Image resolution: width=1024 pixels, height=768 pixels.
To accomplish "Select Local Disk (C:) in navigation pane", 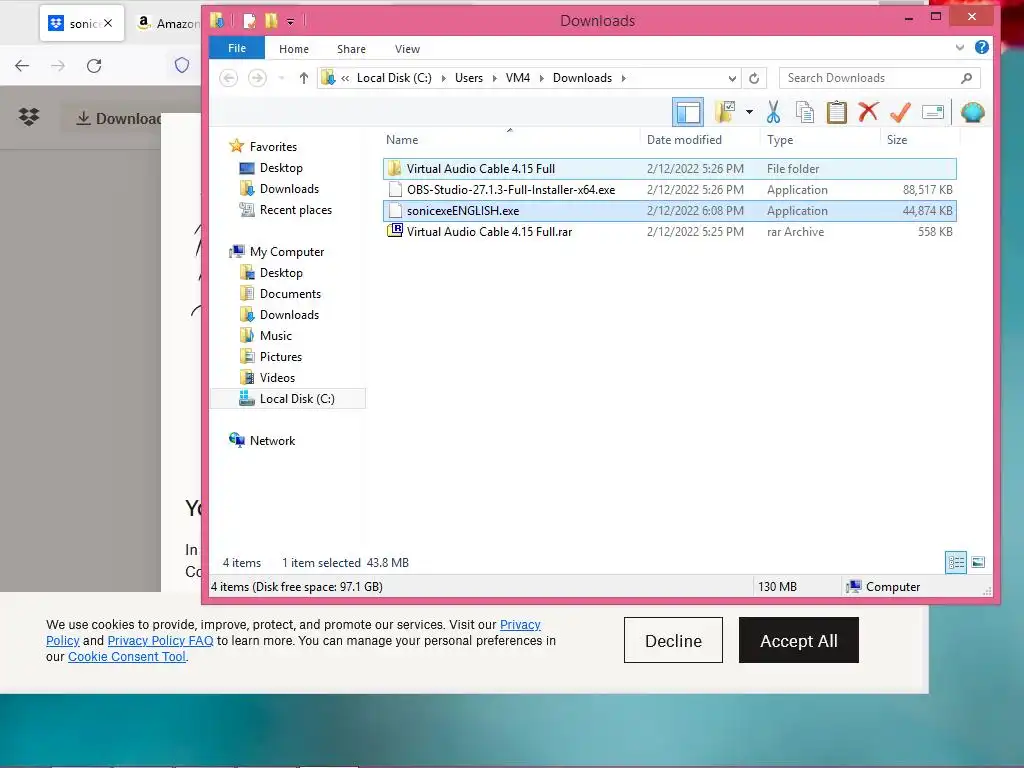I will 288,398.
